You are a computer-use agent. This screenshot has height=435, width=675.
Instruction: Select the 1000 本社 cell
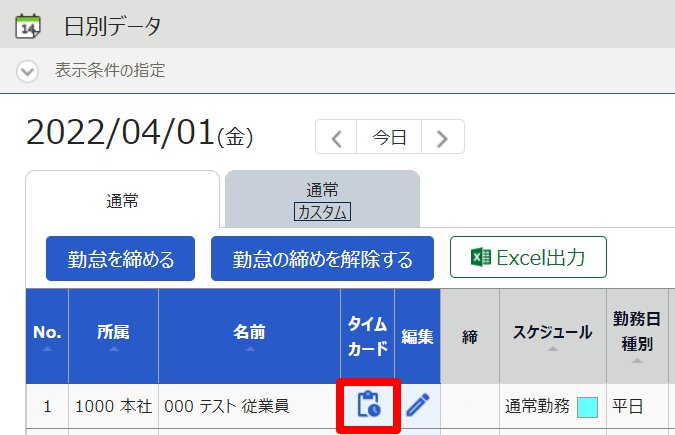(114, 406)
